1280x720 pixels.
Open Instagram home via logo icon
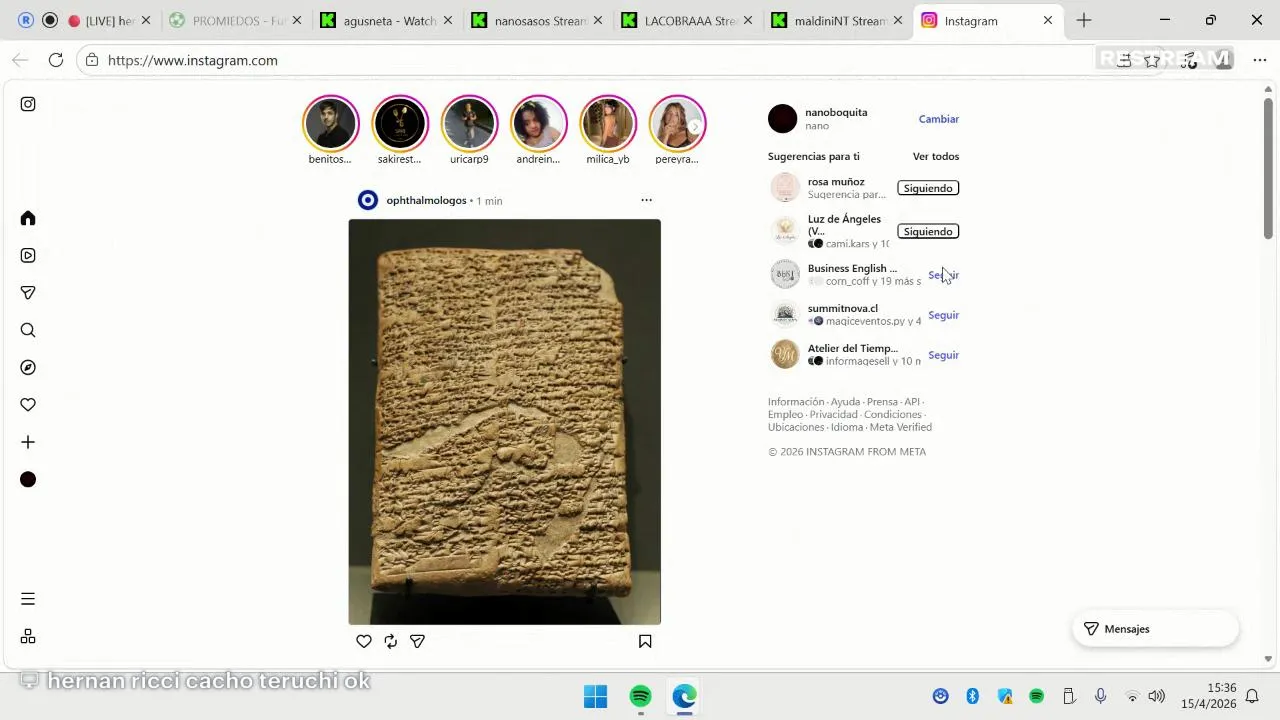click(28, 104)
